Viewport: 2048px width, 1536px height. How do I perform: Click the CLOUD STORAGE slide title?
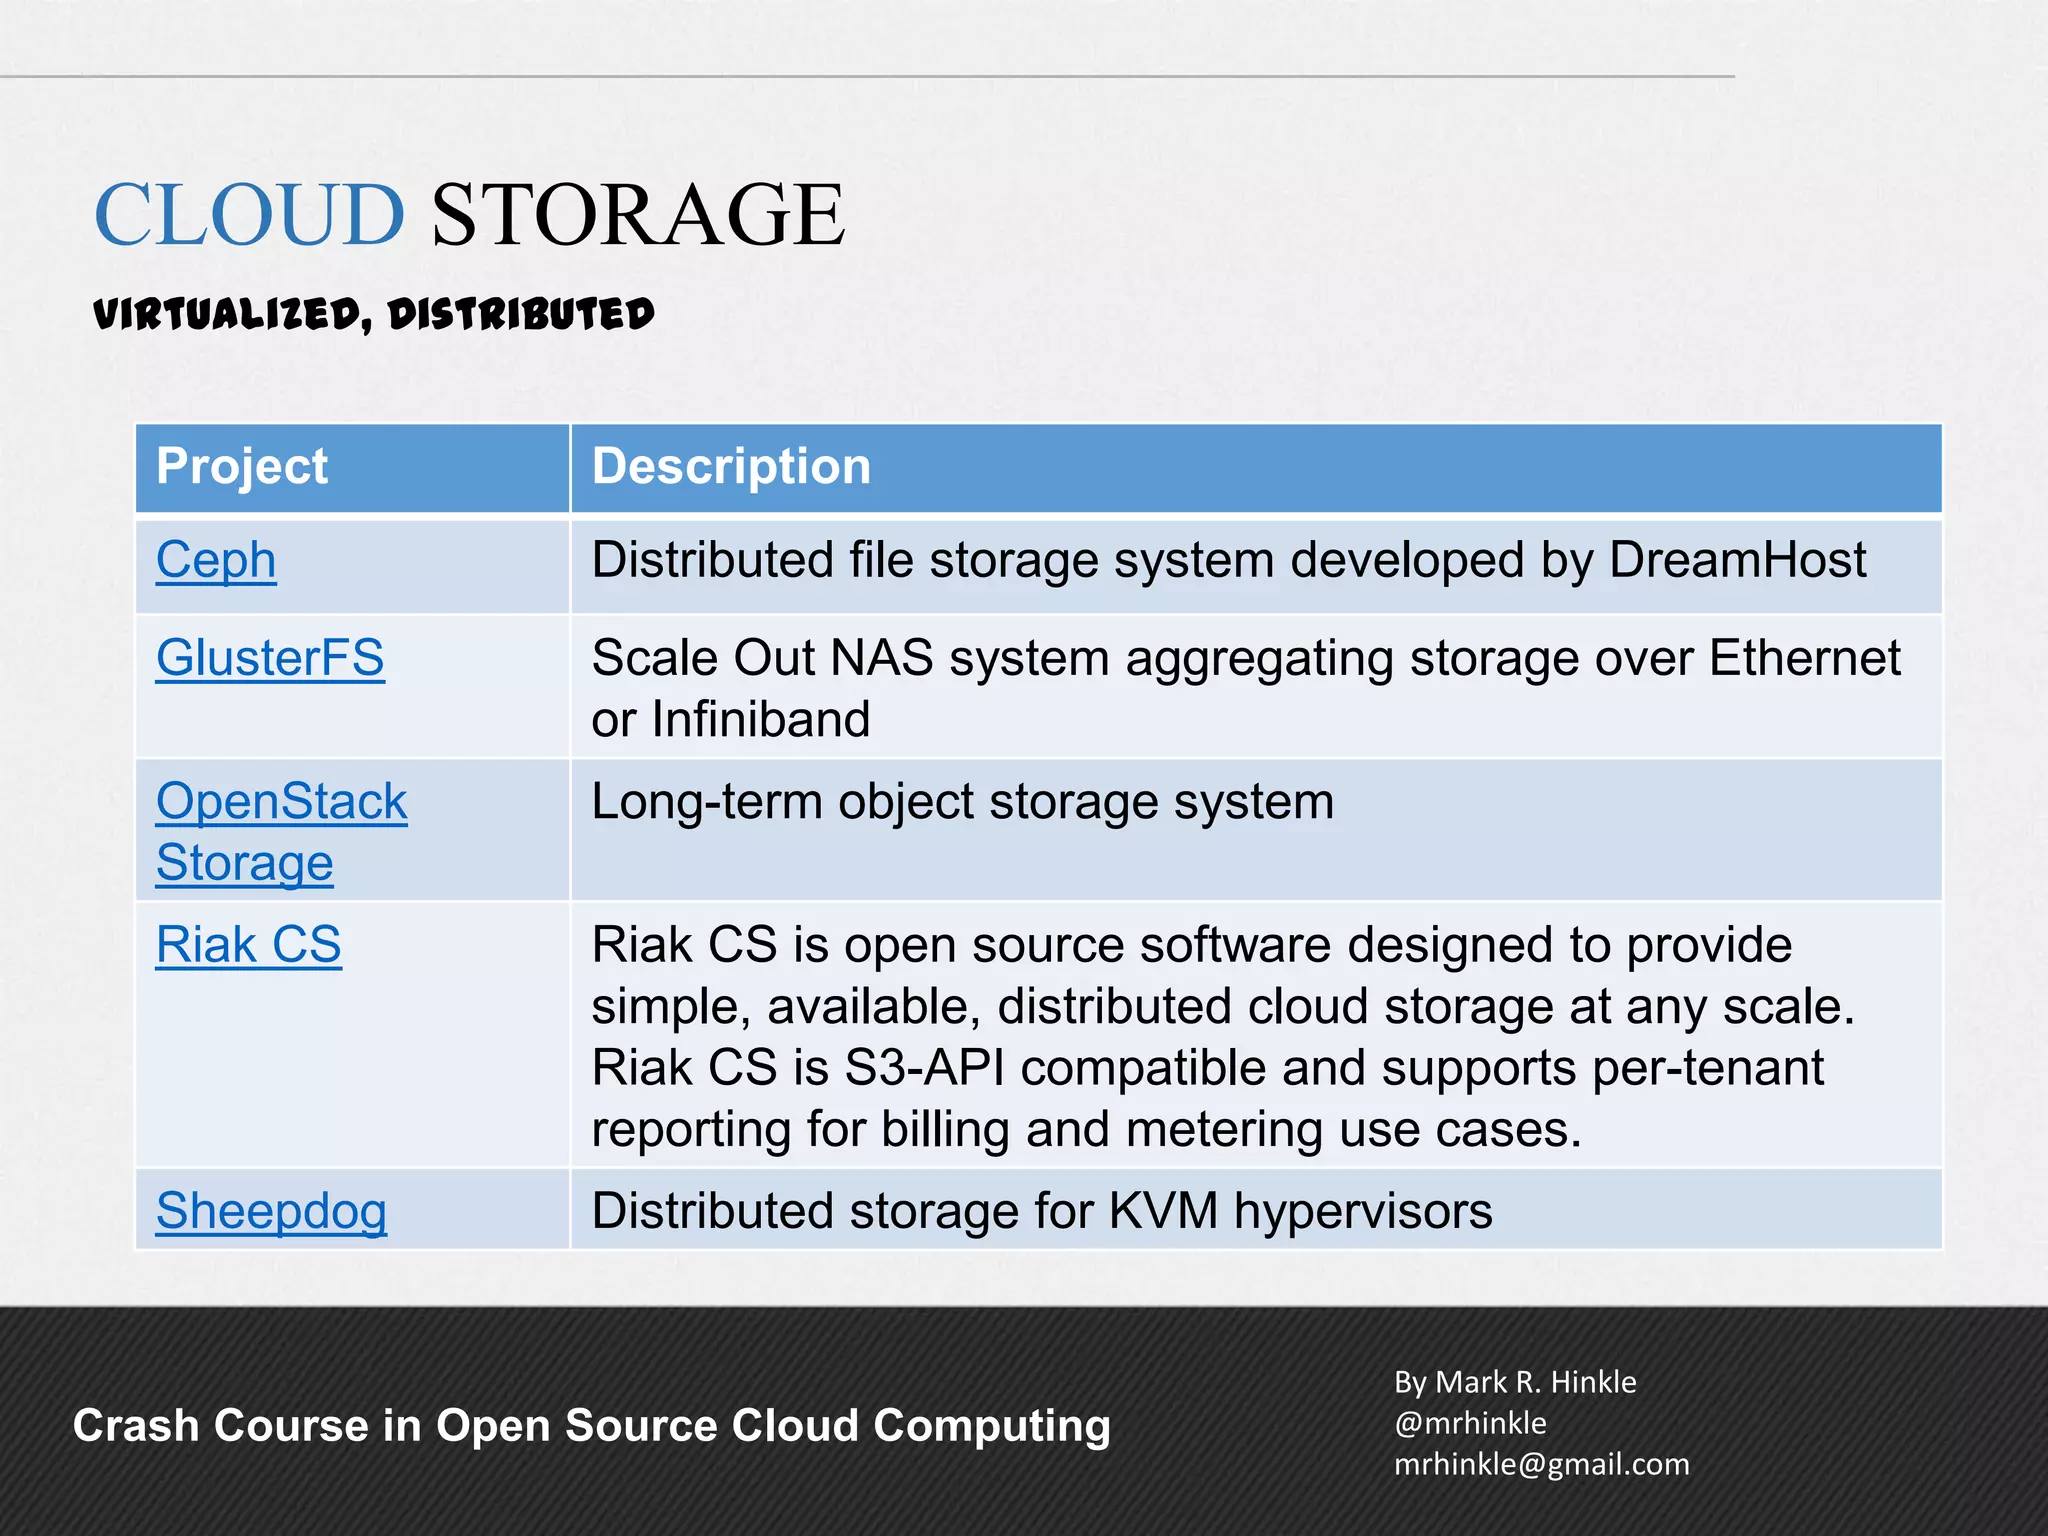pos(469,214)
